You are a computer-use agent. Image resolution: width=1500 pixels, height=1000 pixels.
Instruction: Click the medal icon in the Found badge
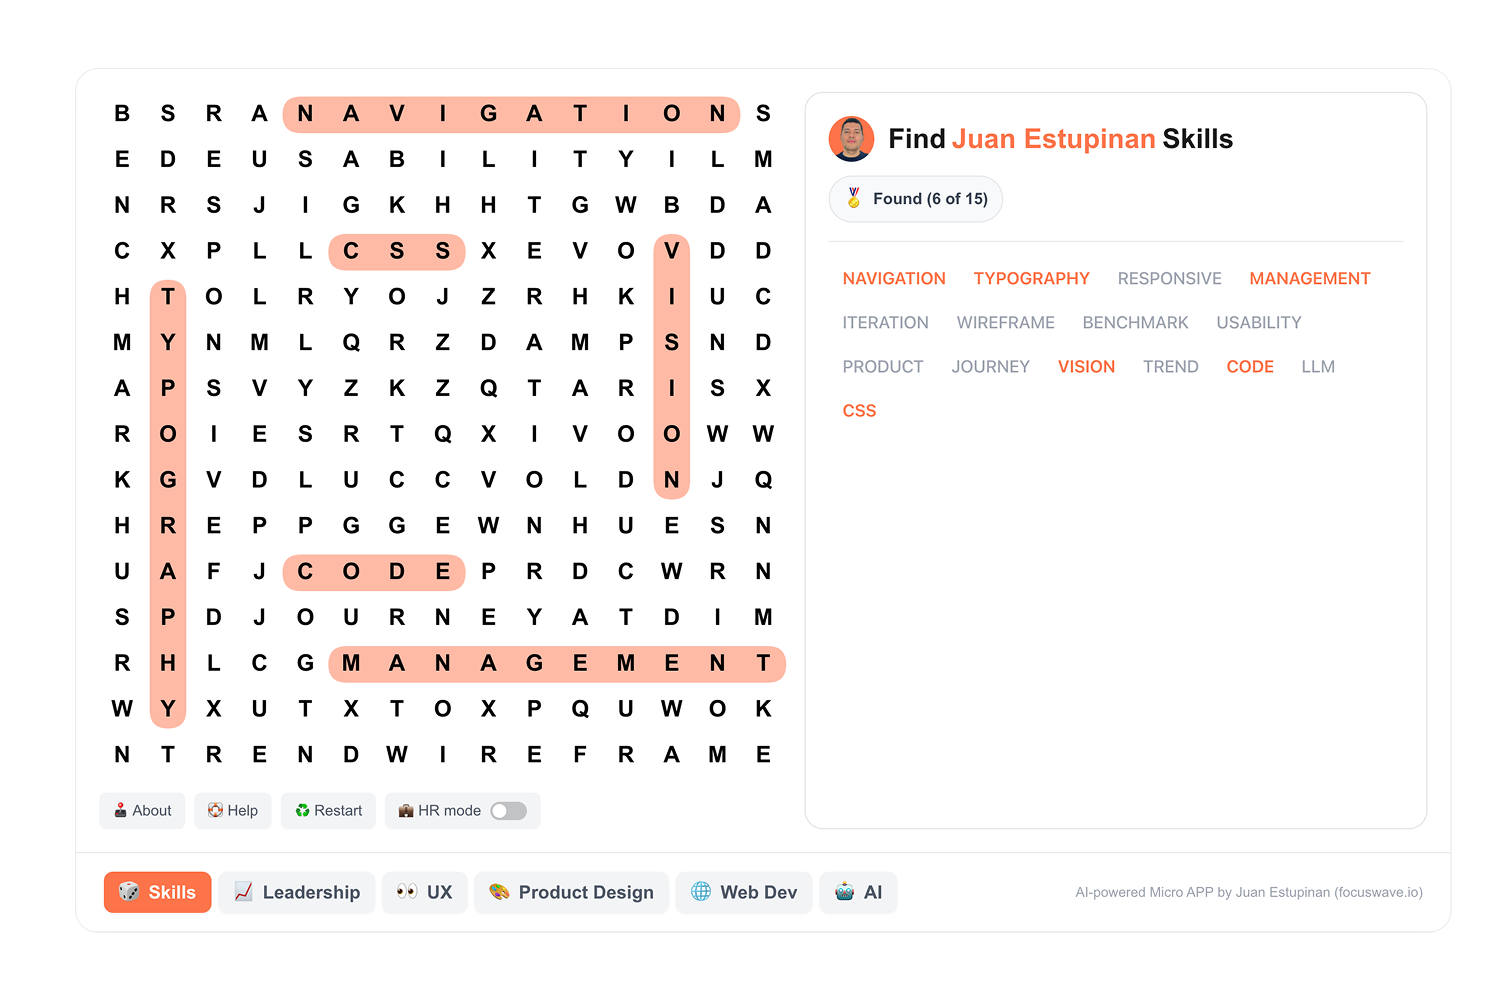coord(854,198)
